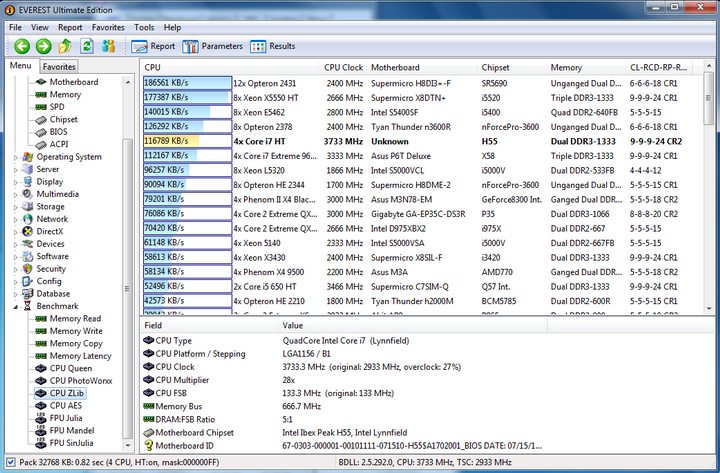Select Motherboard in the tree
Image resolution: width=720 pixels, height=473 pixels.
pyautogui.click(x=73, y=82)
